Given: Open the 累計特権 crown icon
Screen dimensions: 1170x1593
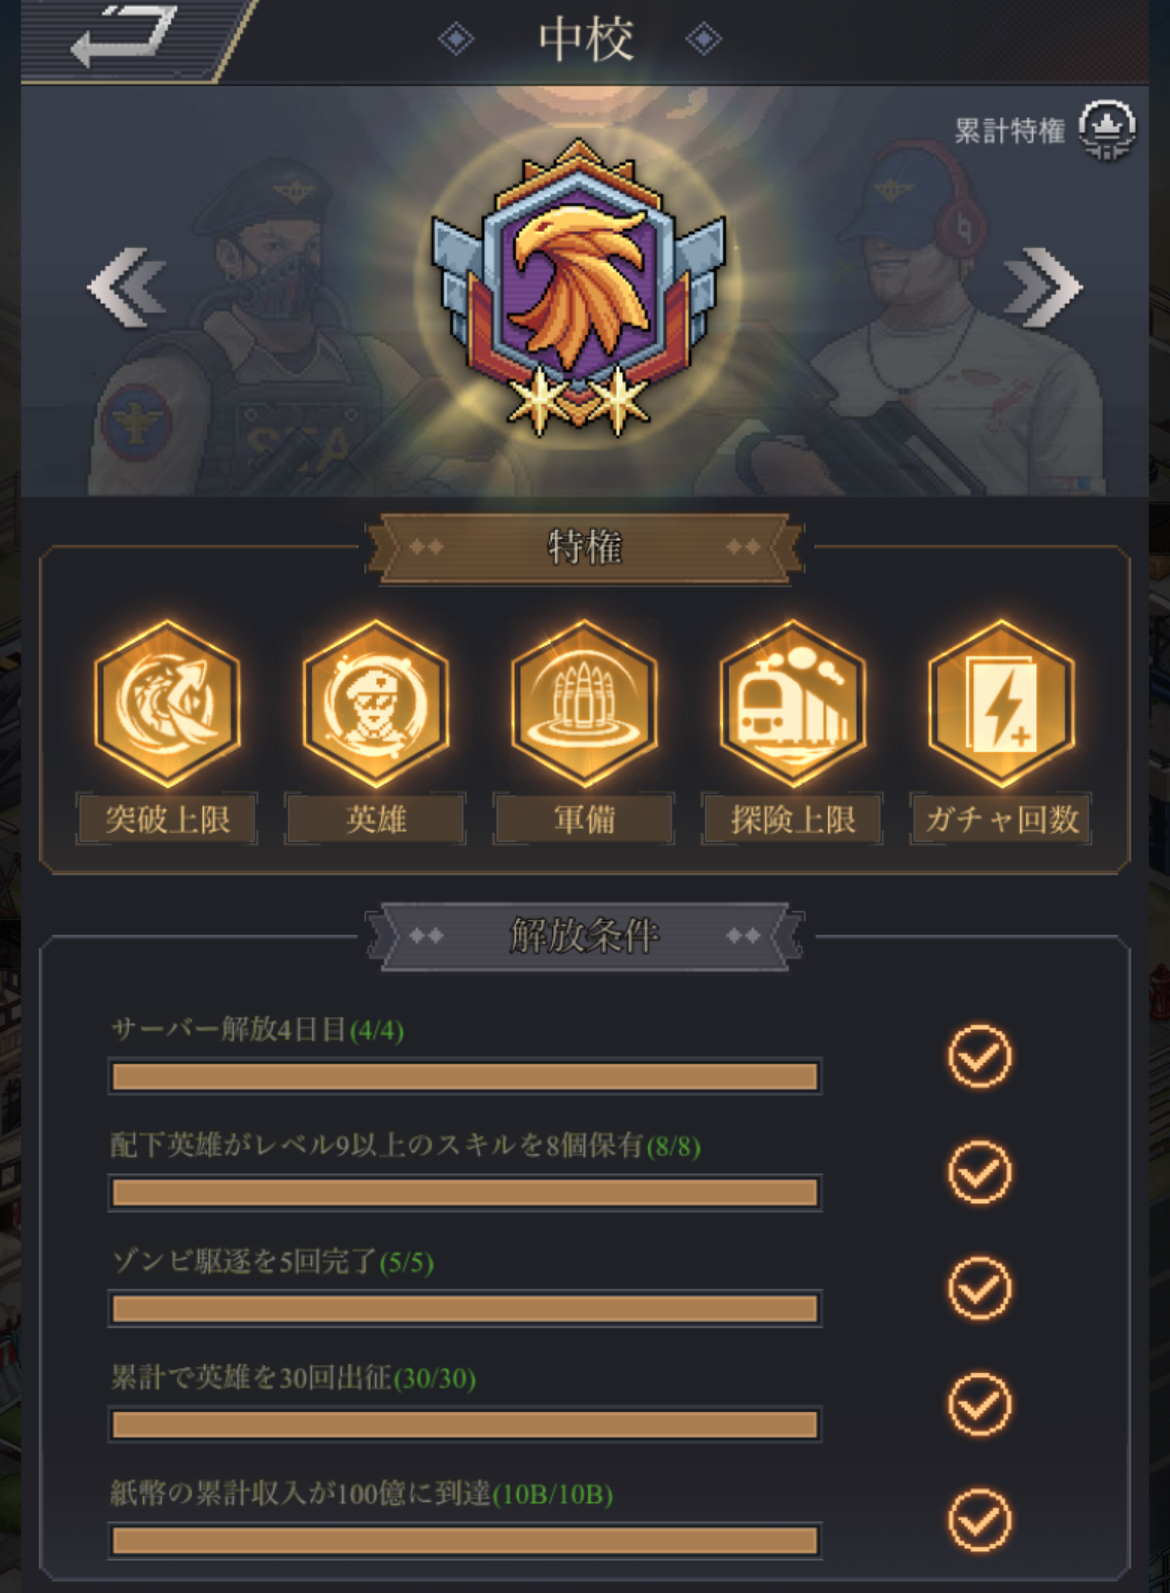Looking at the screenshot, I should point(1106,130).
